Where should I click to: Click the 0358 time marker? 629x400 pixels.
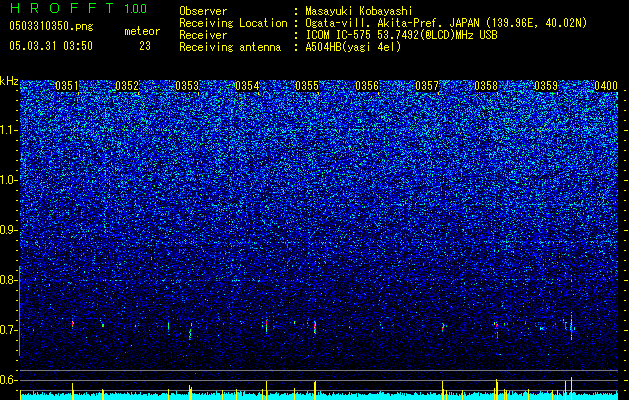[486, 86]
